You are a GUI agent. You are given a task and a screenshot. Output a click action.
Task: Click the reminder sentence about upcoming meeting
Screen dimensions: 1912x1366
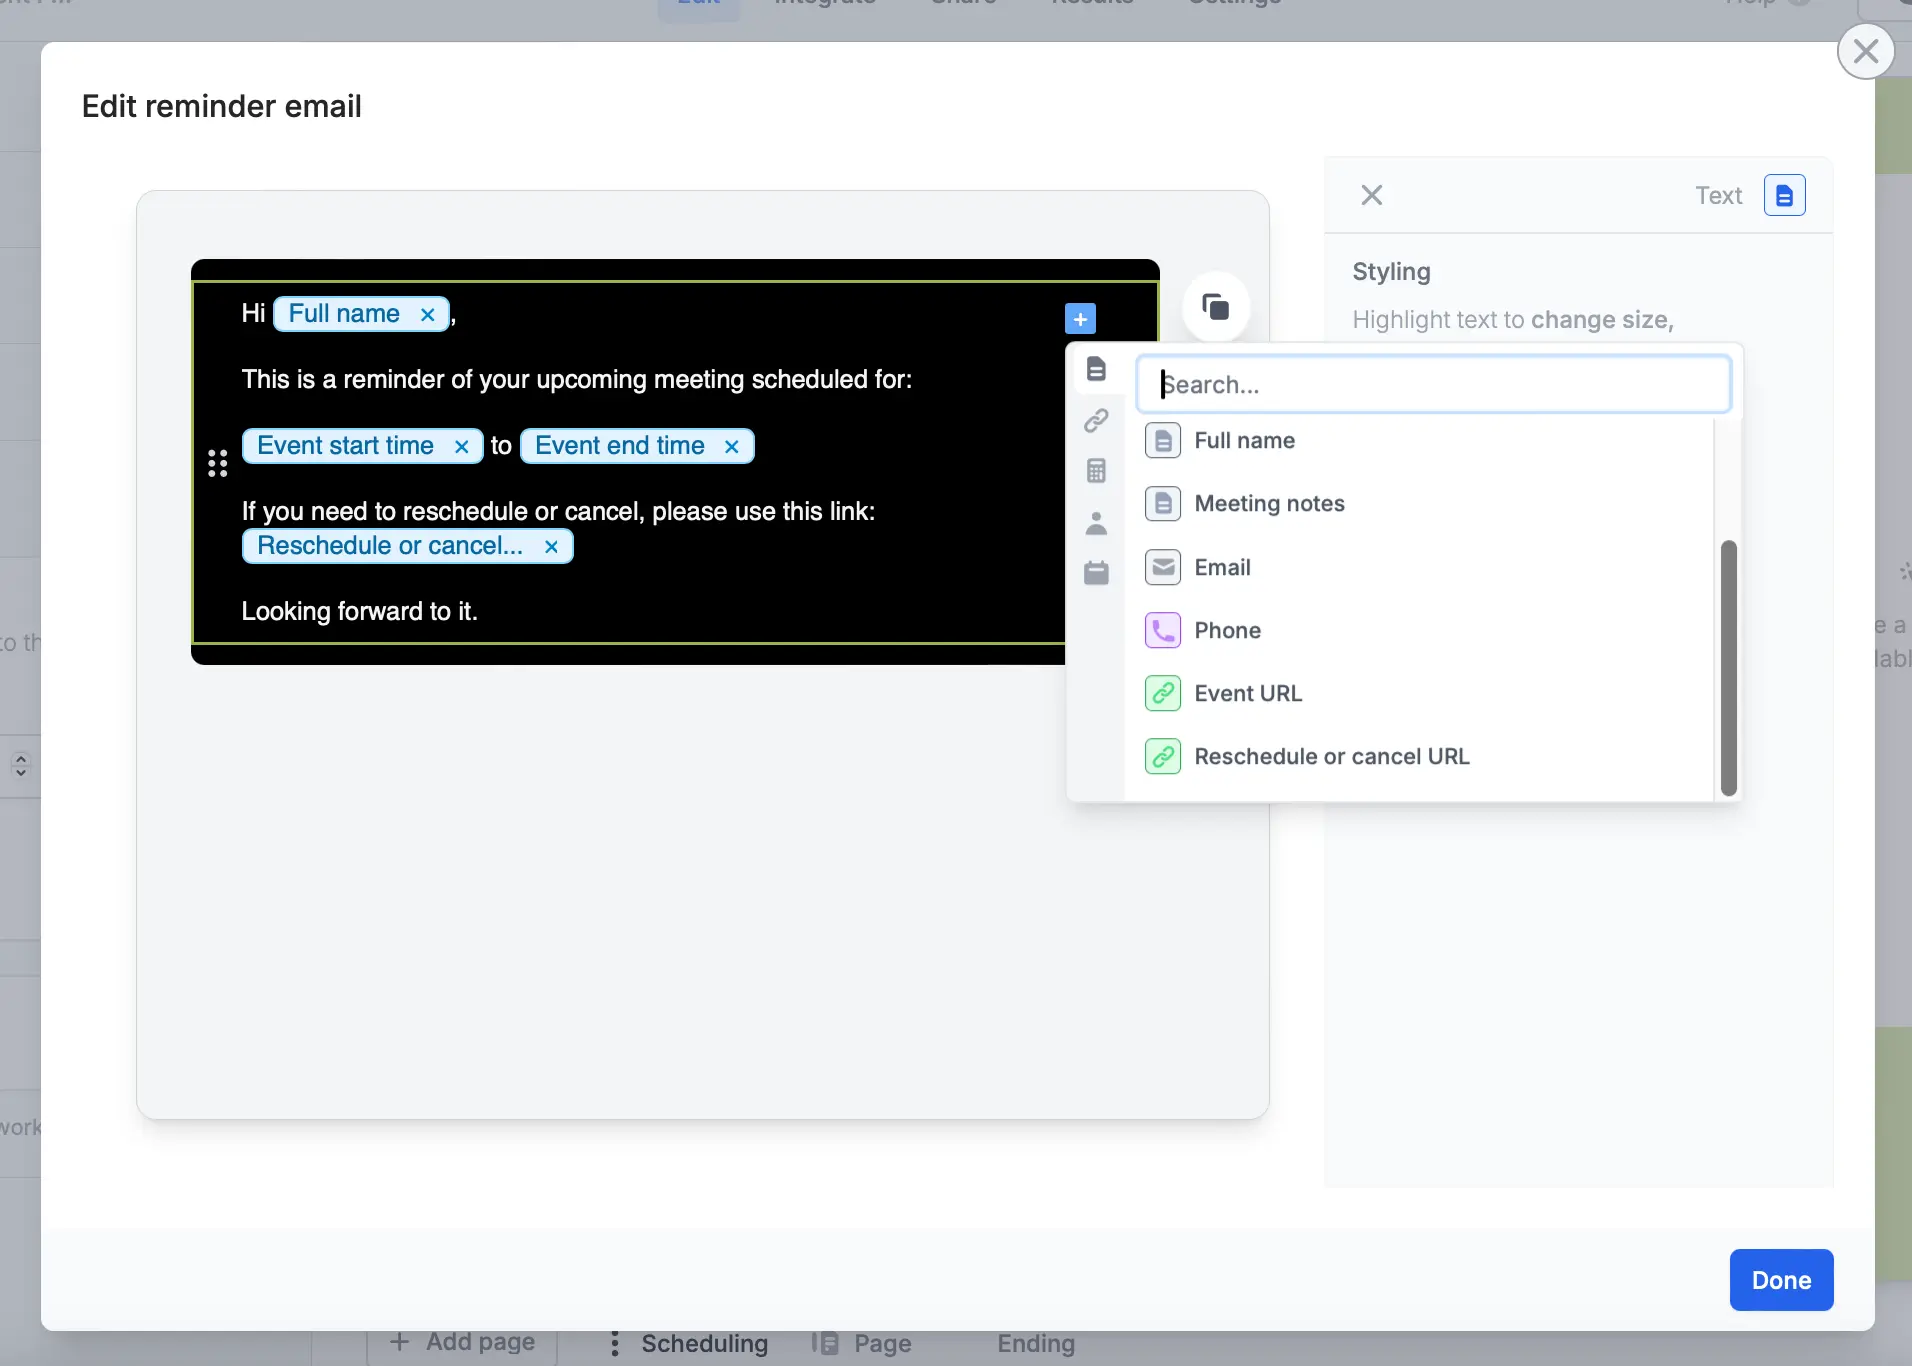click(x=577, y=380)
